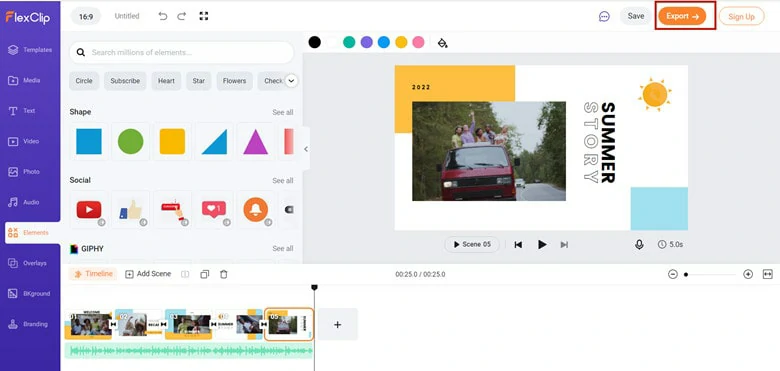Add the thumbs up like element
The image size is (780, 371).
(x=130, y=210)
